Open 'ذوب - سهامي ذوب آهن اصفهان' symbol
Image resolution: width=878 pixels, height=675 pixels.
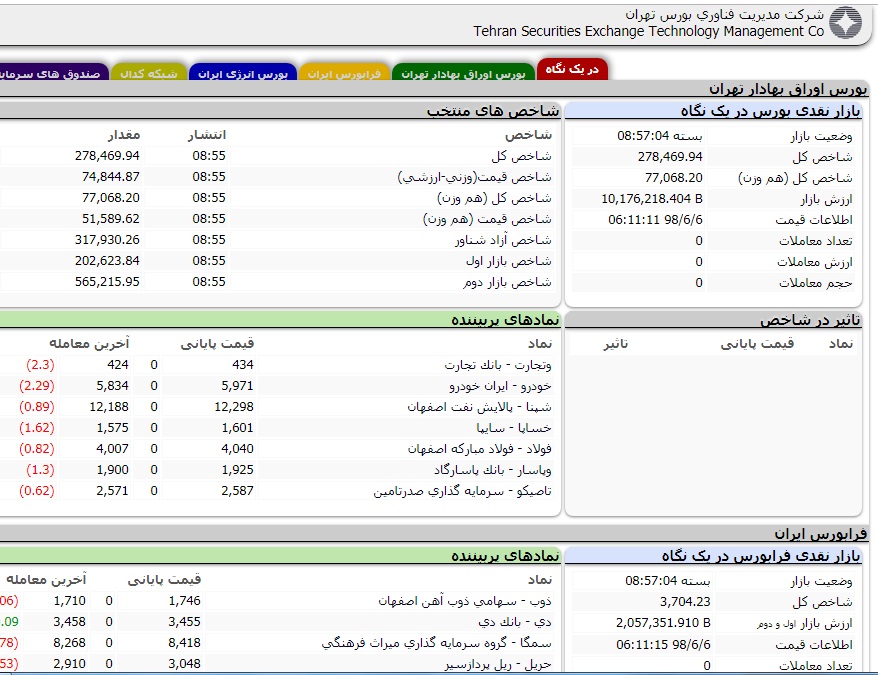tap(465, 601)
